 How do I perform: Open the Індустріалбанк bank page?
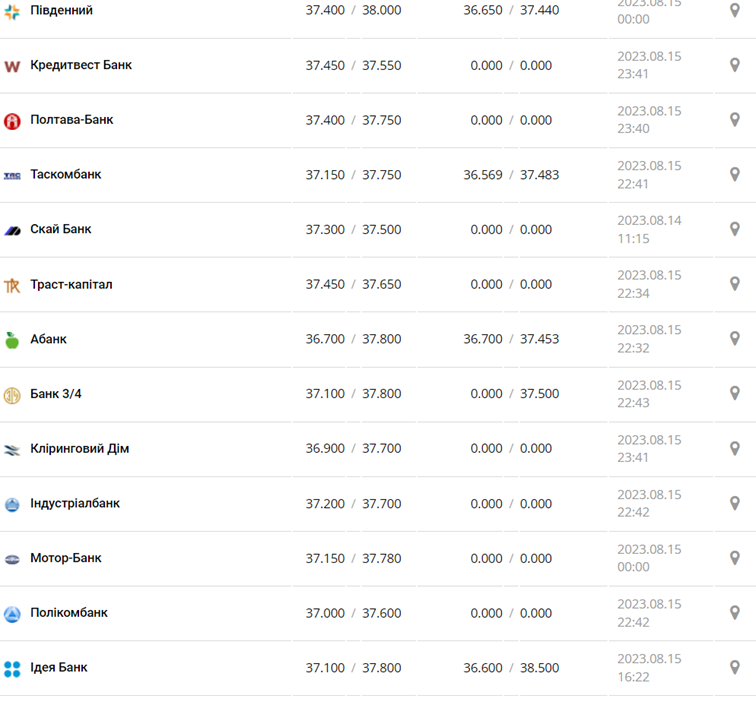[75, 503]
